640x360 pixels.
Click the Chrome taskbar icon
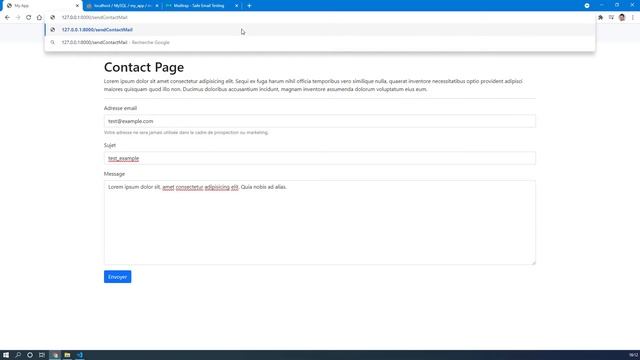pos(55,355)
